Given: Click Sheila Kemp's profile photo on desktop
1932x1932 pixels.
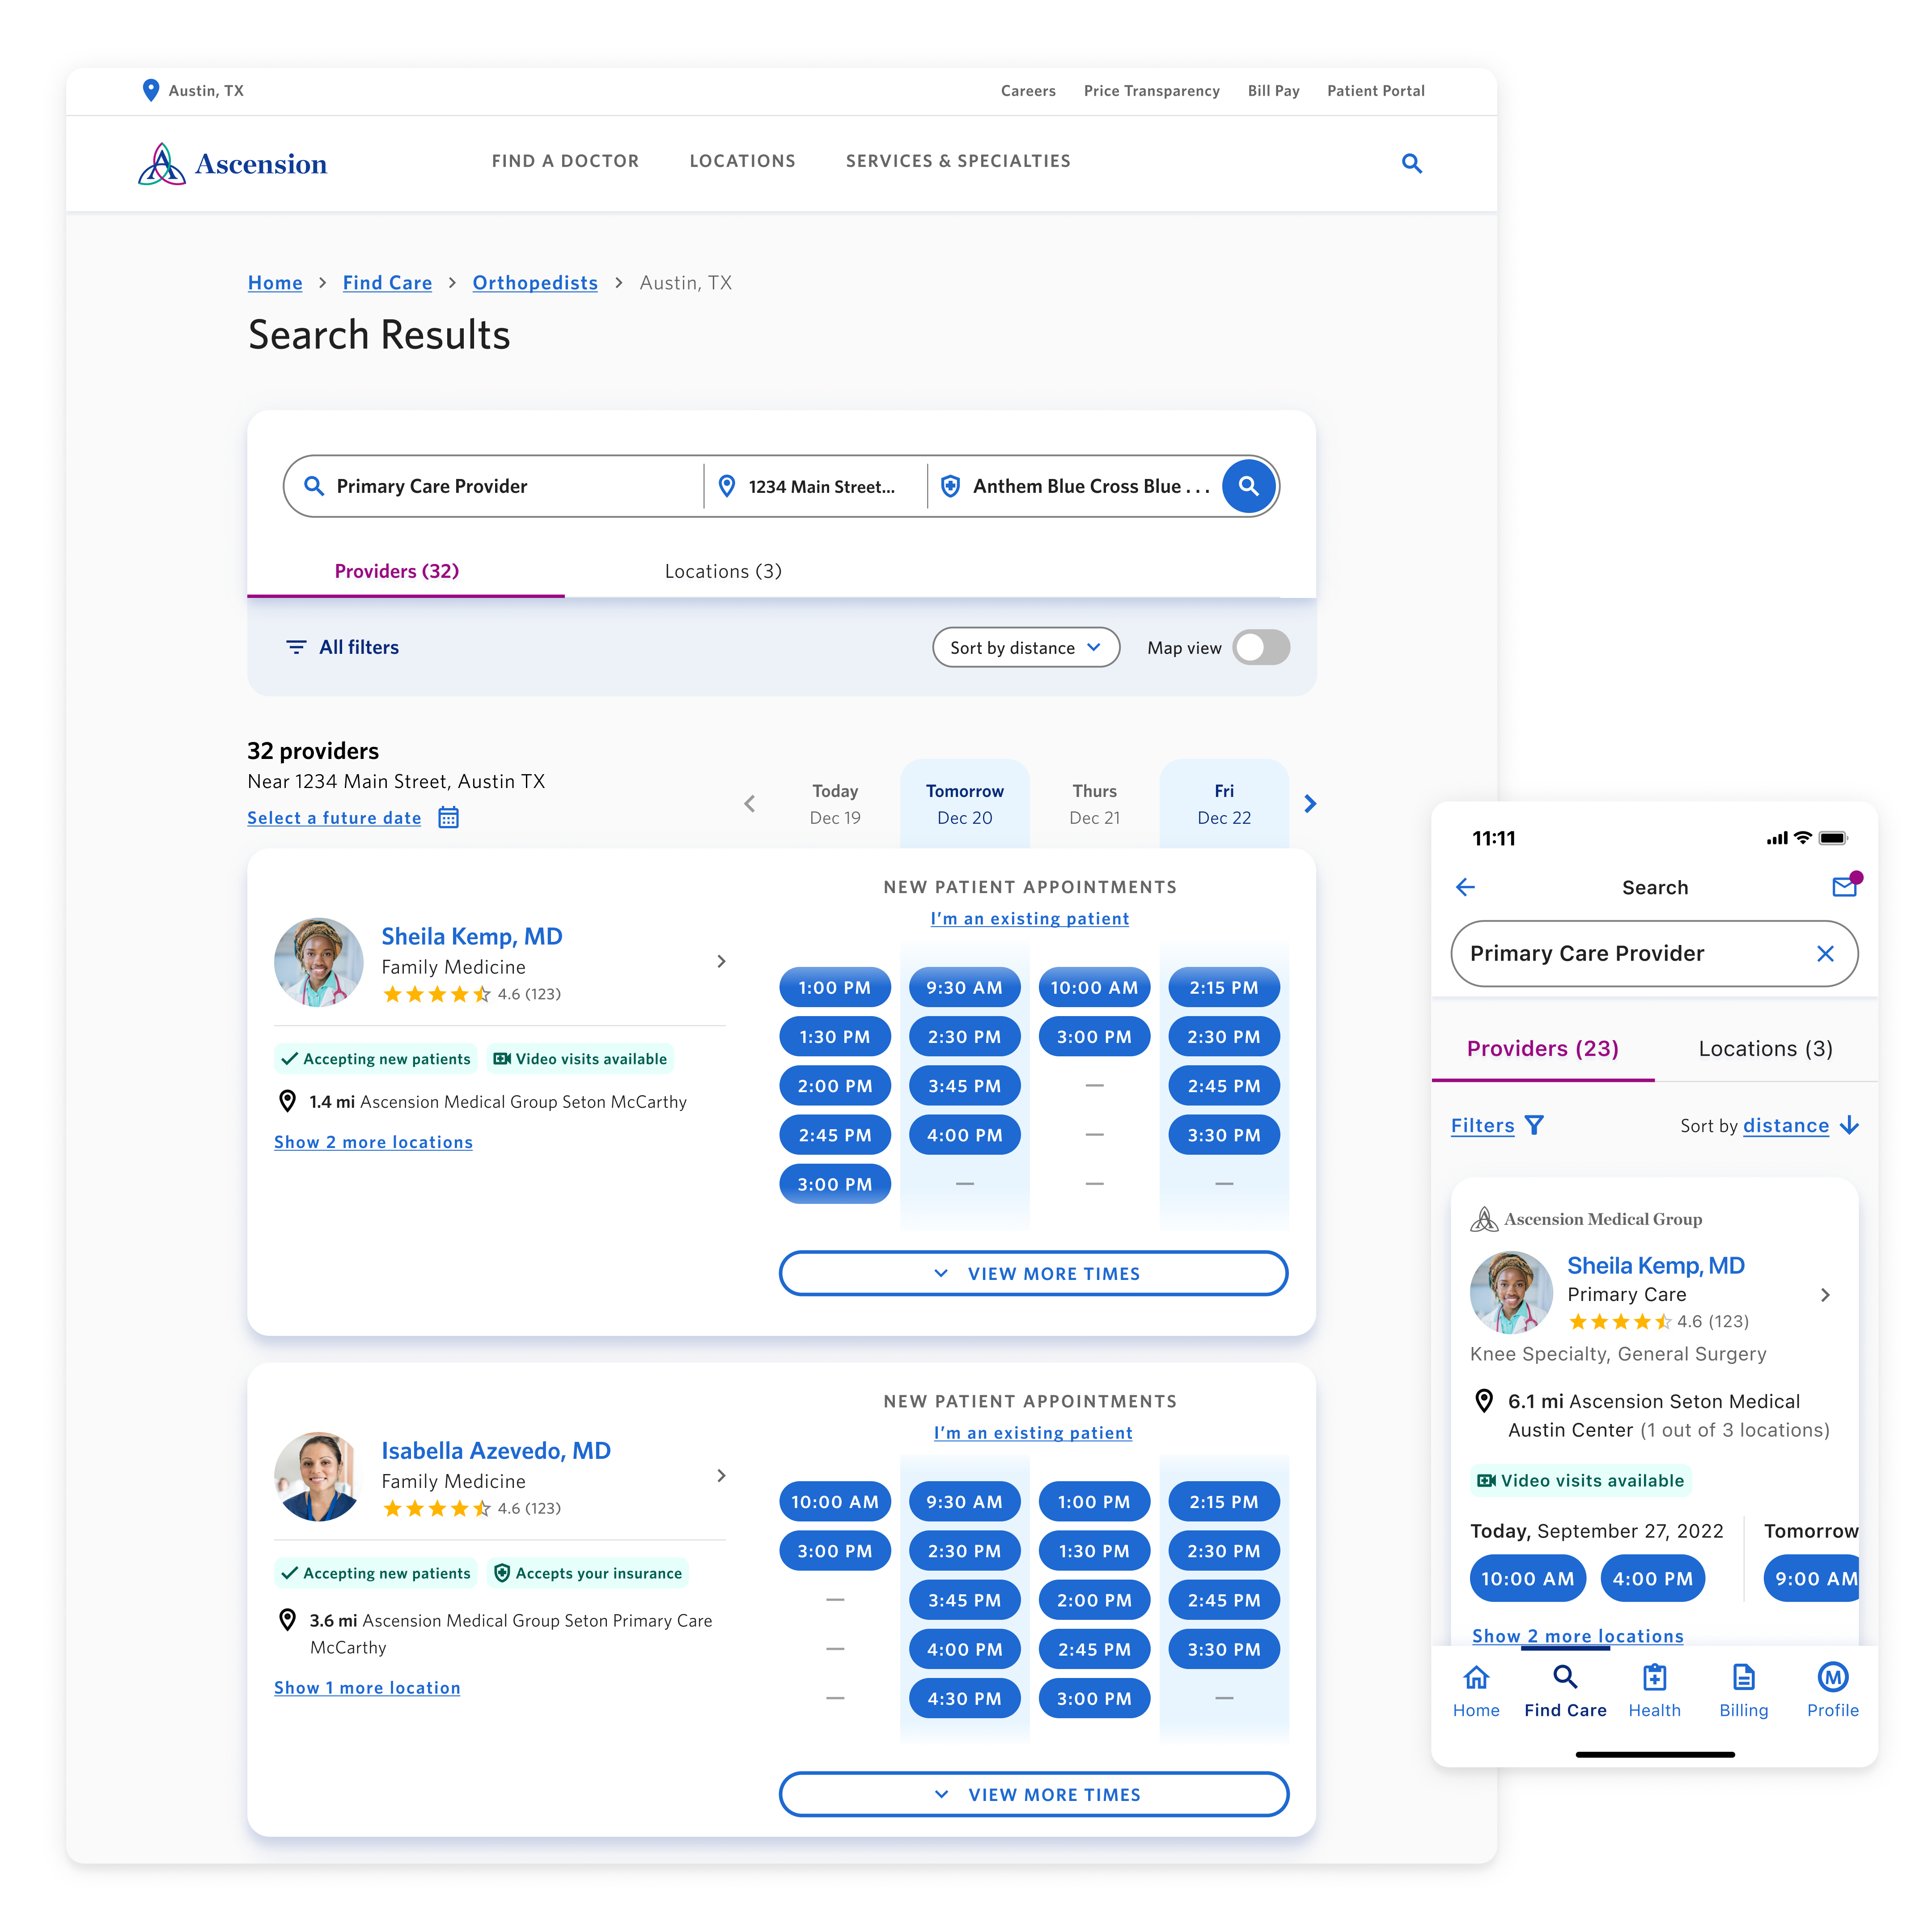Looking at the screenshot, I should [319, 963].
